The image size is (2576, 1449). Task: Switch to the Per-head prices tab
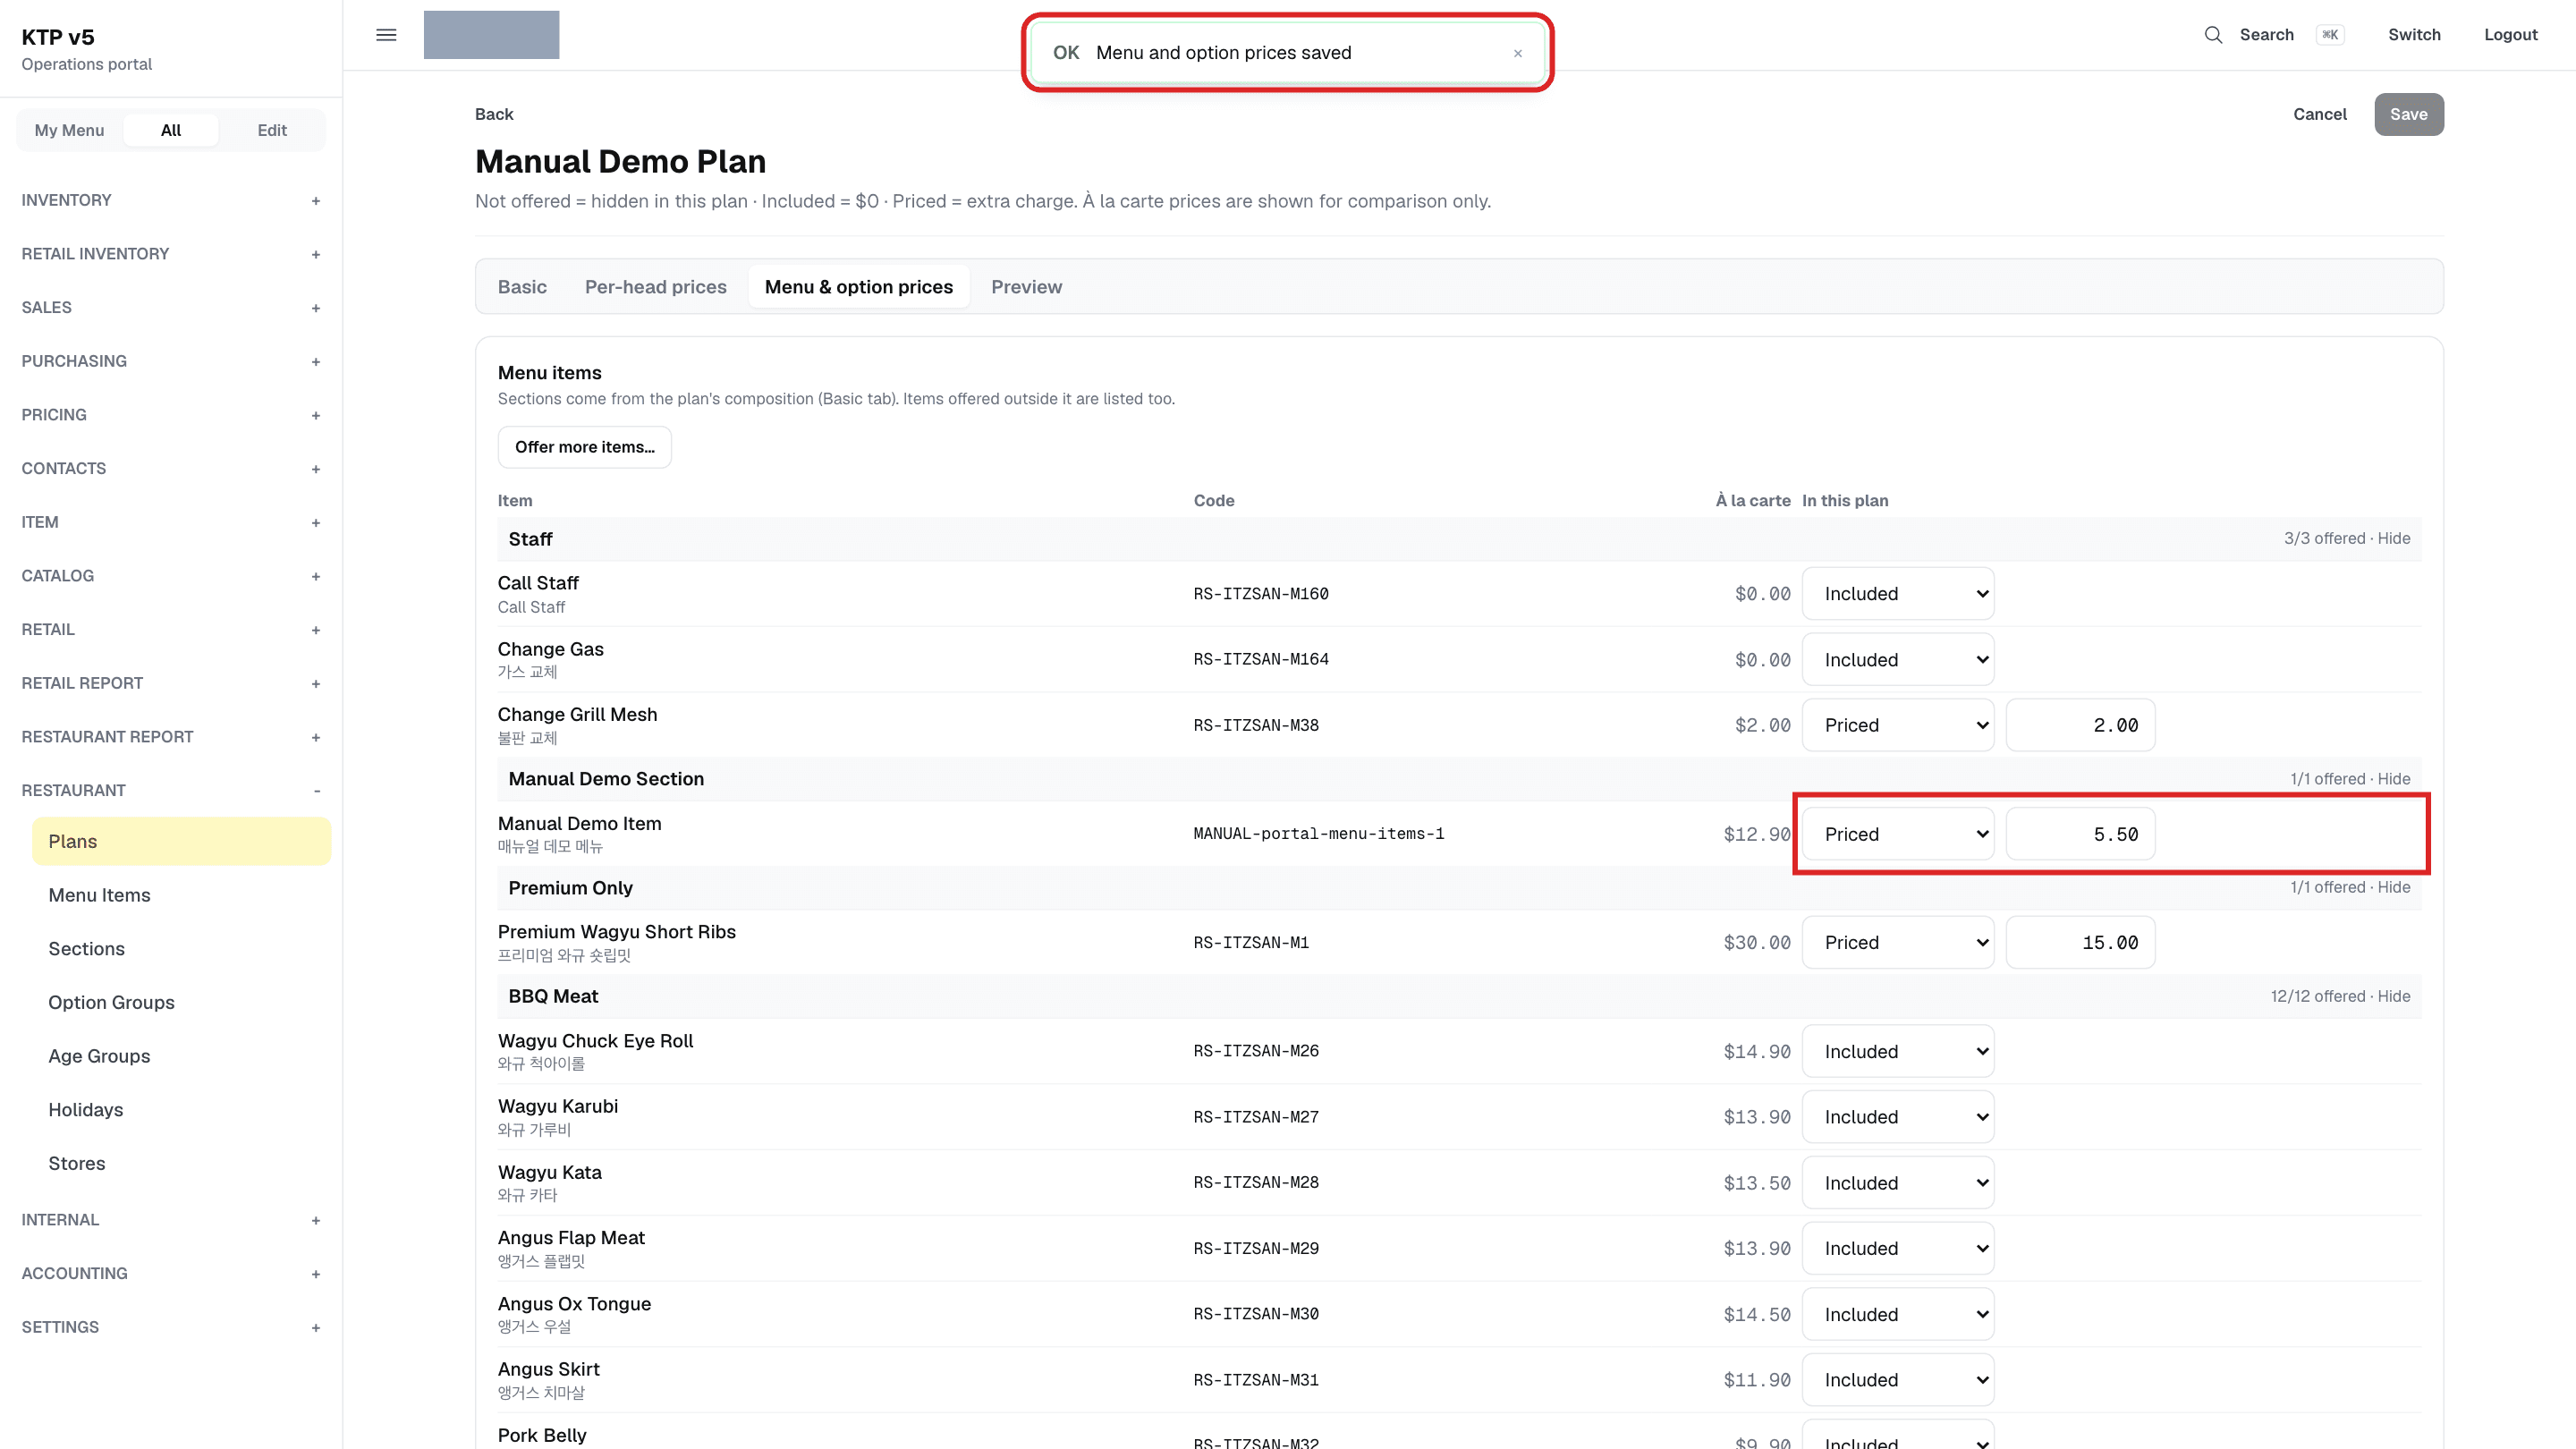coord(656,287)
